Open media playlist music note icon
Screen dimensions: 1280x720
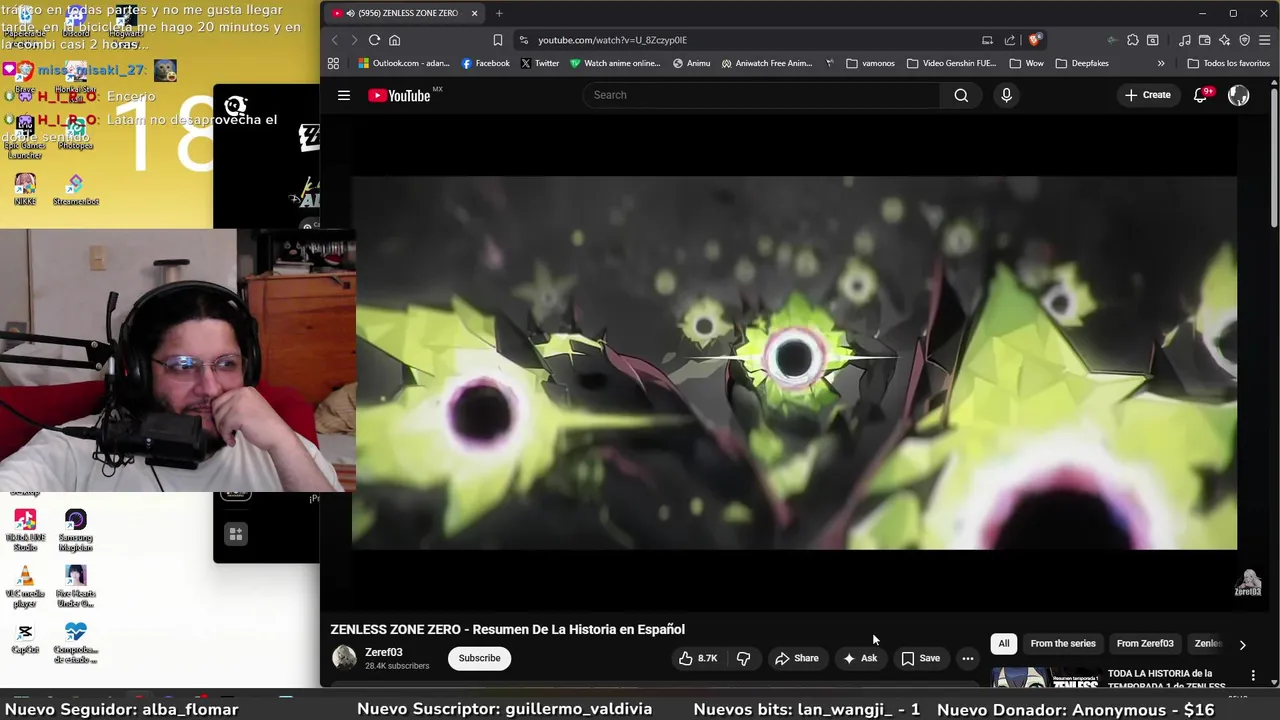point(1185,40)
